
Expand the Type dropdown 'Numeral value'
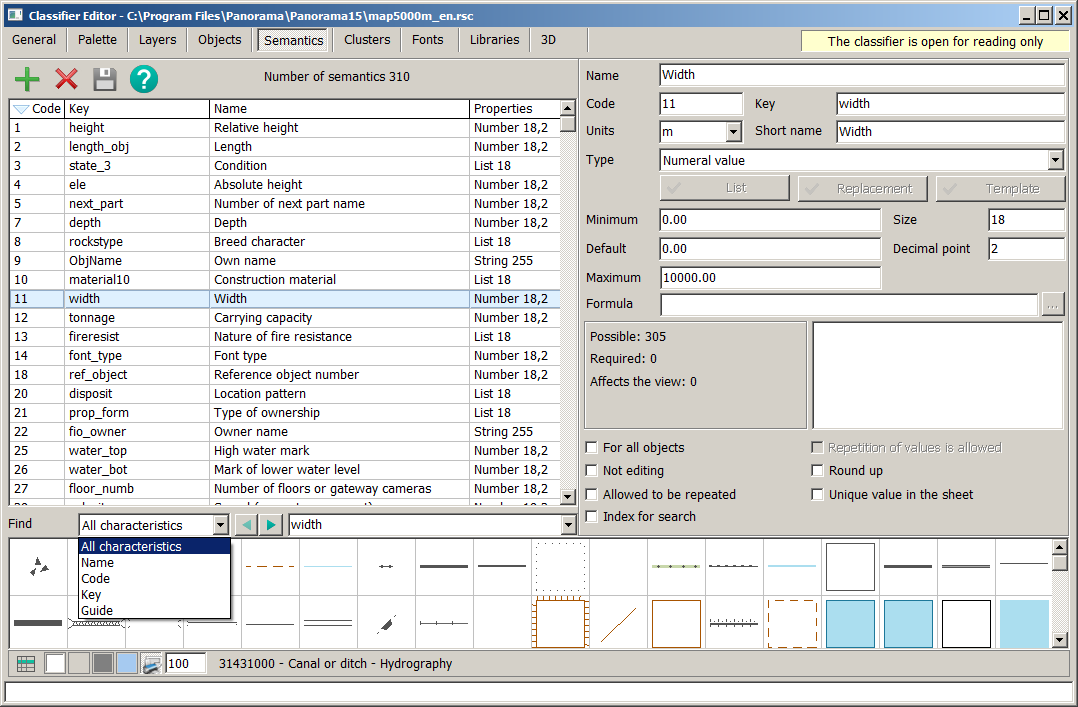[x=1055, y=160]
